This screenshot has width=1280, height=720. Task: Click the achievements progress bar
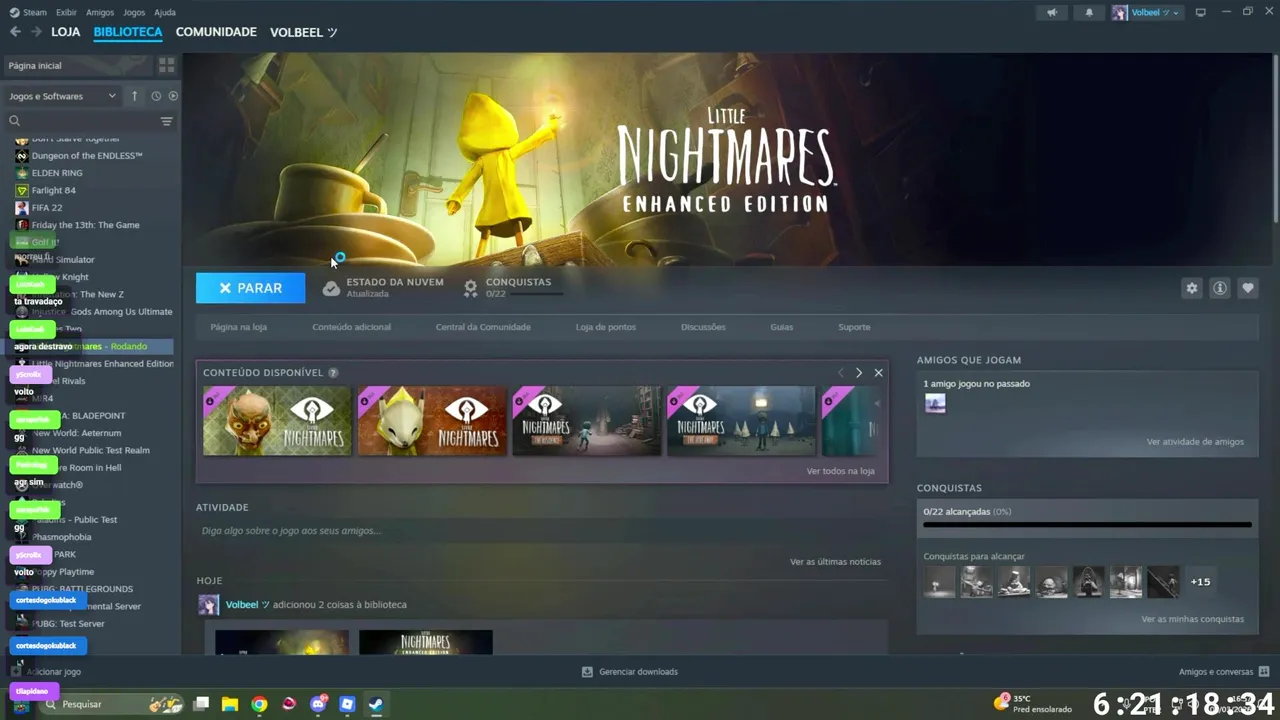1087,524
